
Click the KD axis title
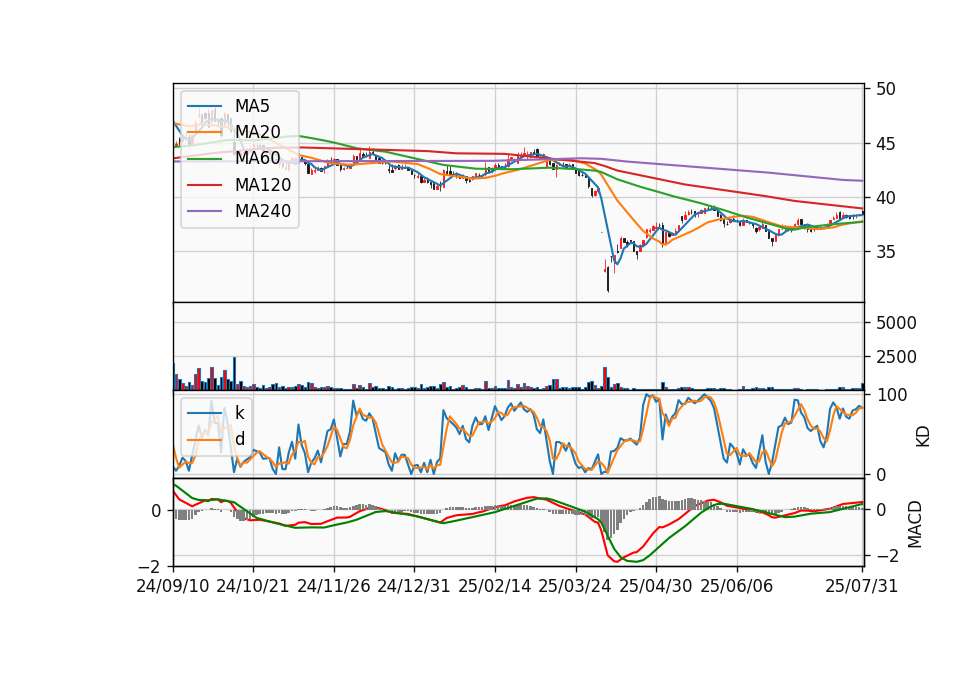tap(923, 437)
